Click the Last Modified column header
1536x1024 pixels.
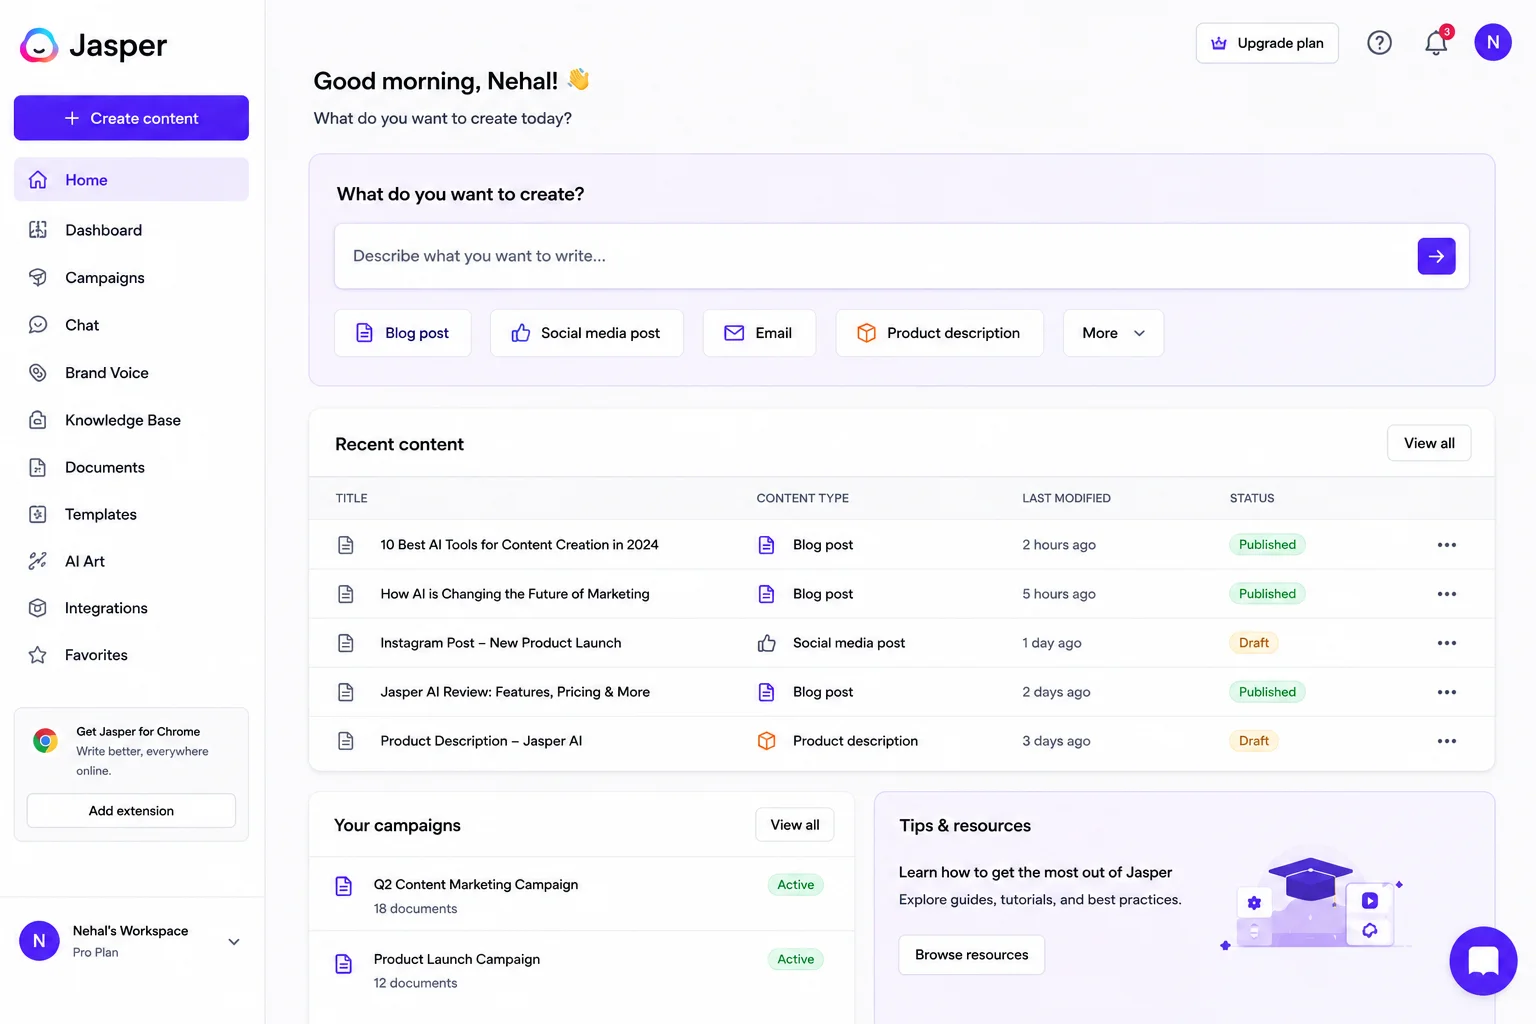1066,498
